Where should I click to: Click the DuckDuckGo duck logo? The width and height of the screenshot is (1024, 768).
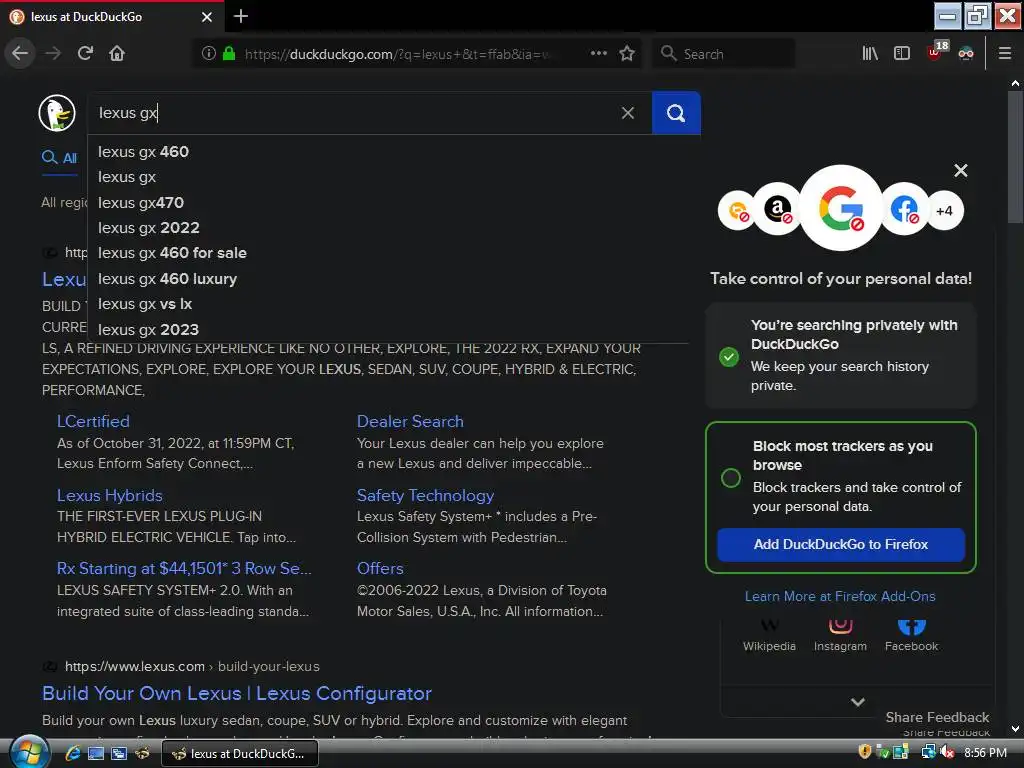(x=57, y=112)
